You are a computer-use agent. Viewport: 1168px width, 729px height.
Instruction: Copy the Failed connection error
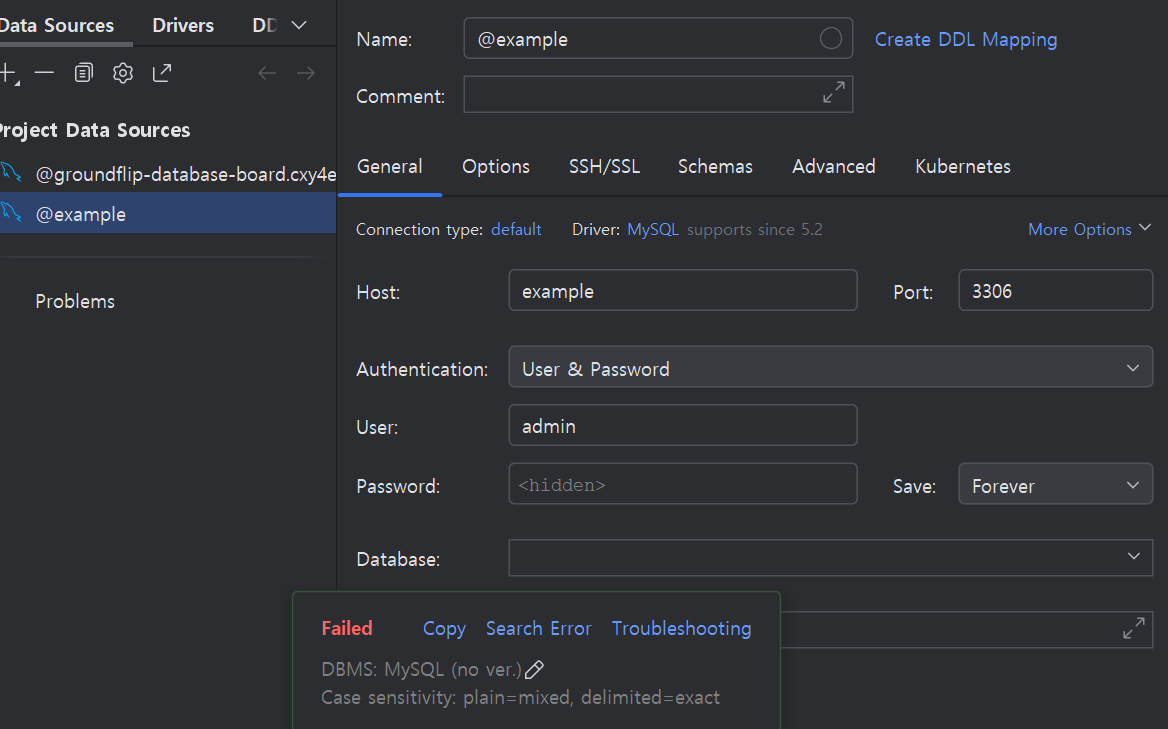[444, 628]
